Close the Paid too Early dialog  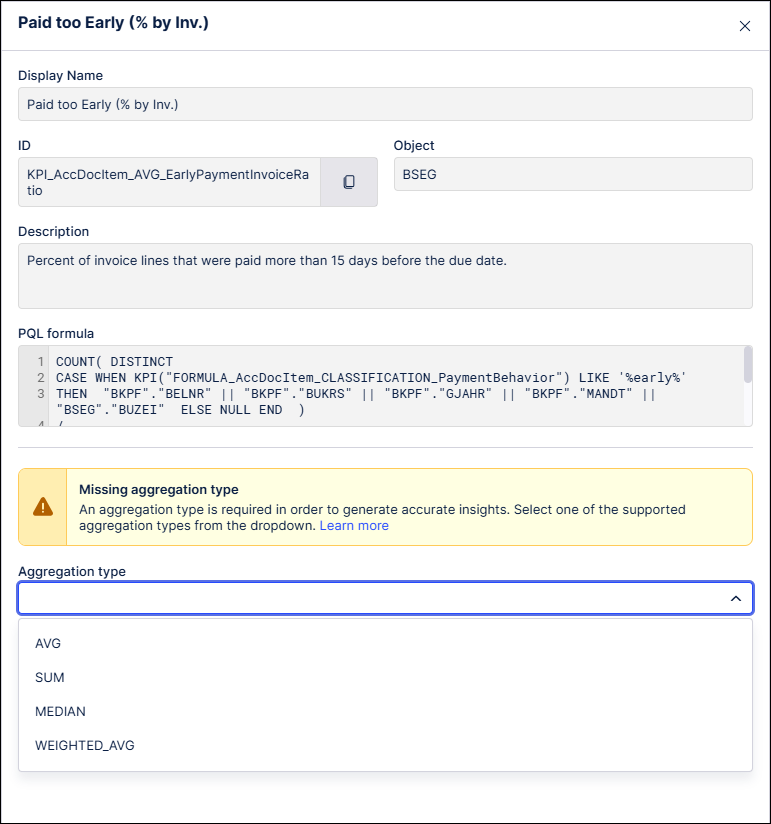[744, 26]
